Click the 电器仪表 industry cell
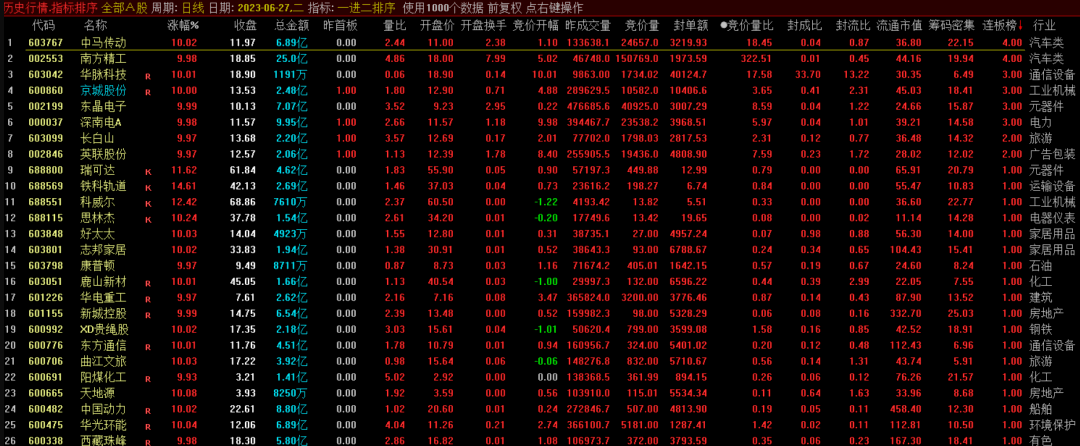 [x=1052, y=217]
